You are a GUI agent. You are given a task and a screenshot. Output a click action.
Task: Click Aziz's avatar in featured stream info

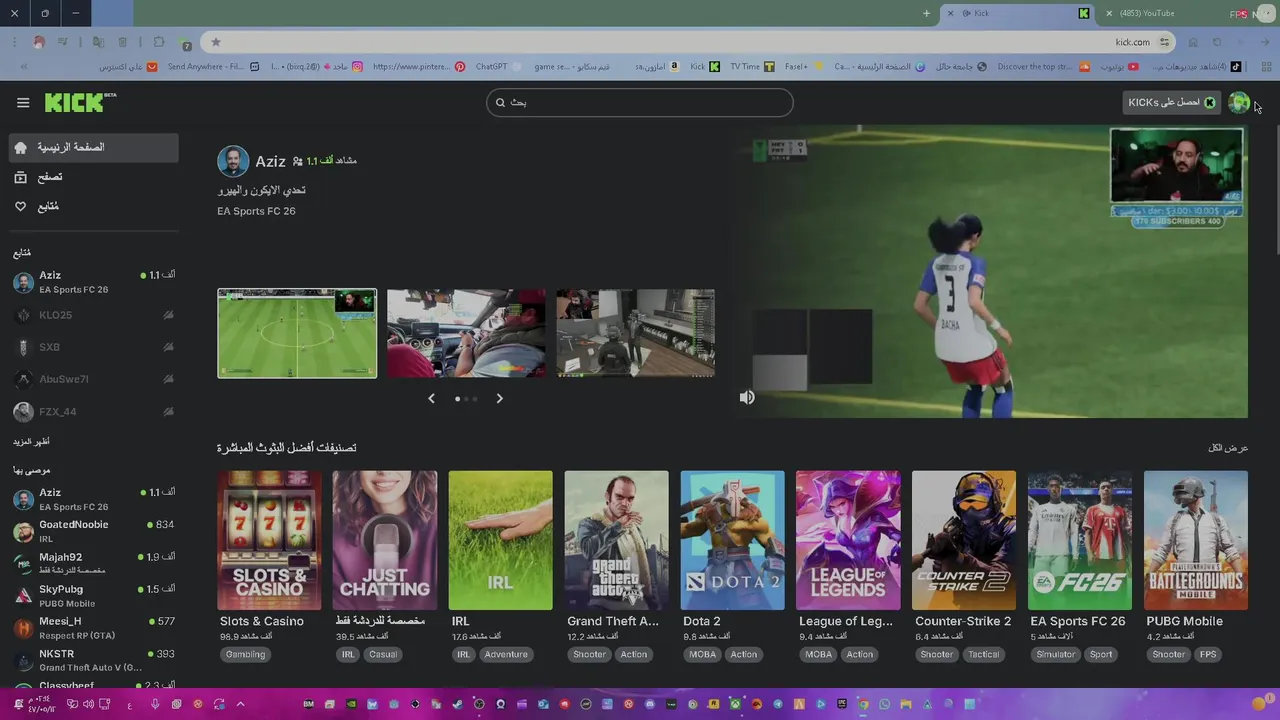pyautogui.click(x=233, y=161)
